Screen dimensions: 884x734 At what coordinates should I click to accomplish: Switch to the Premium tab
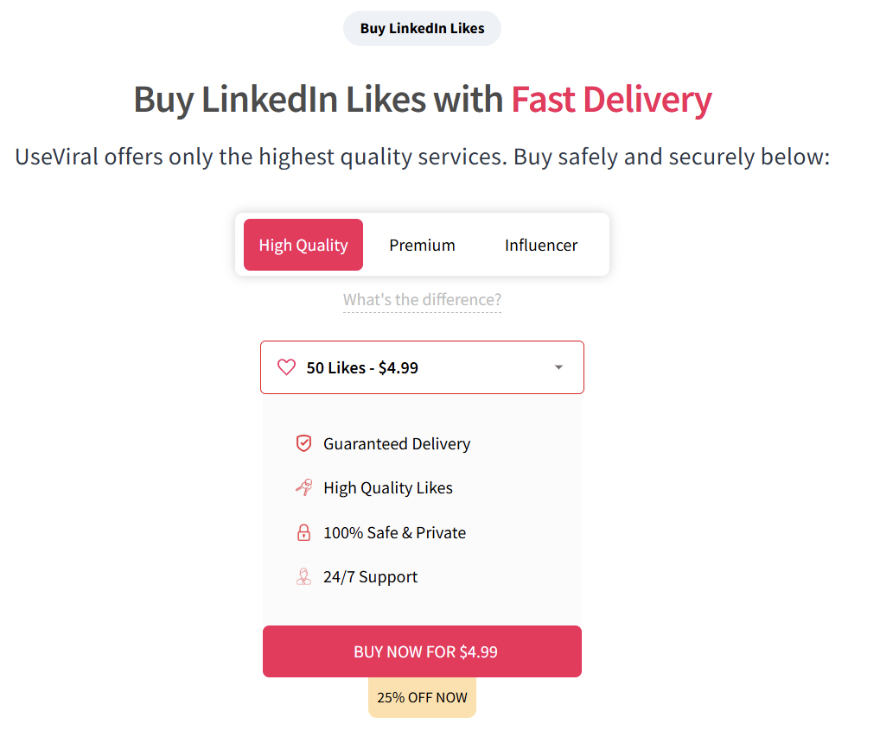422,245
